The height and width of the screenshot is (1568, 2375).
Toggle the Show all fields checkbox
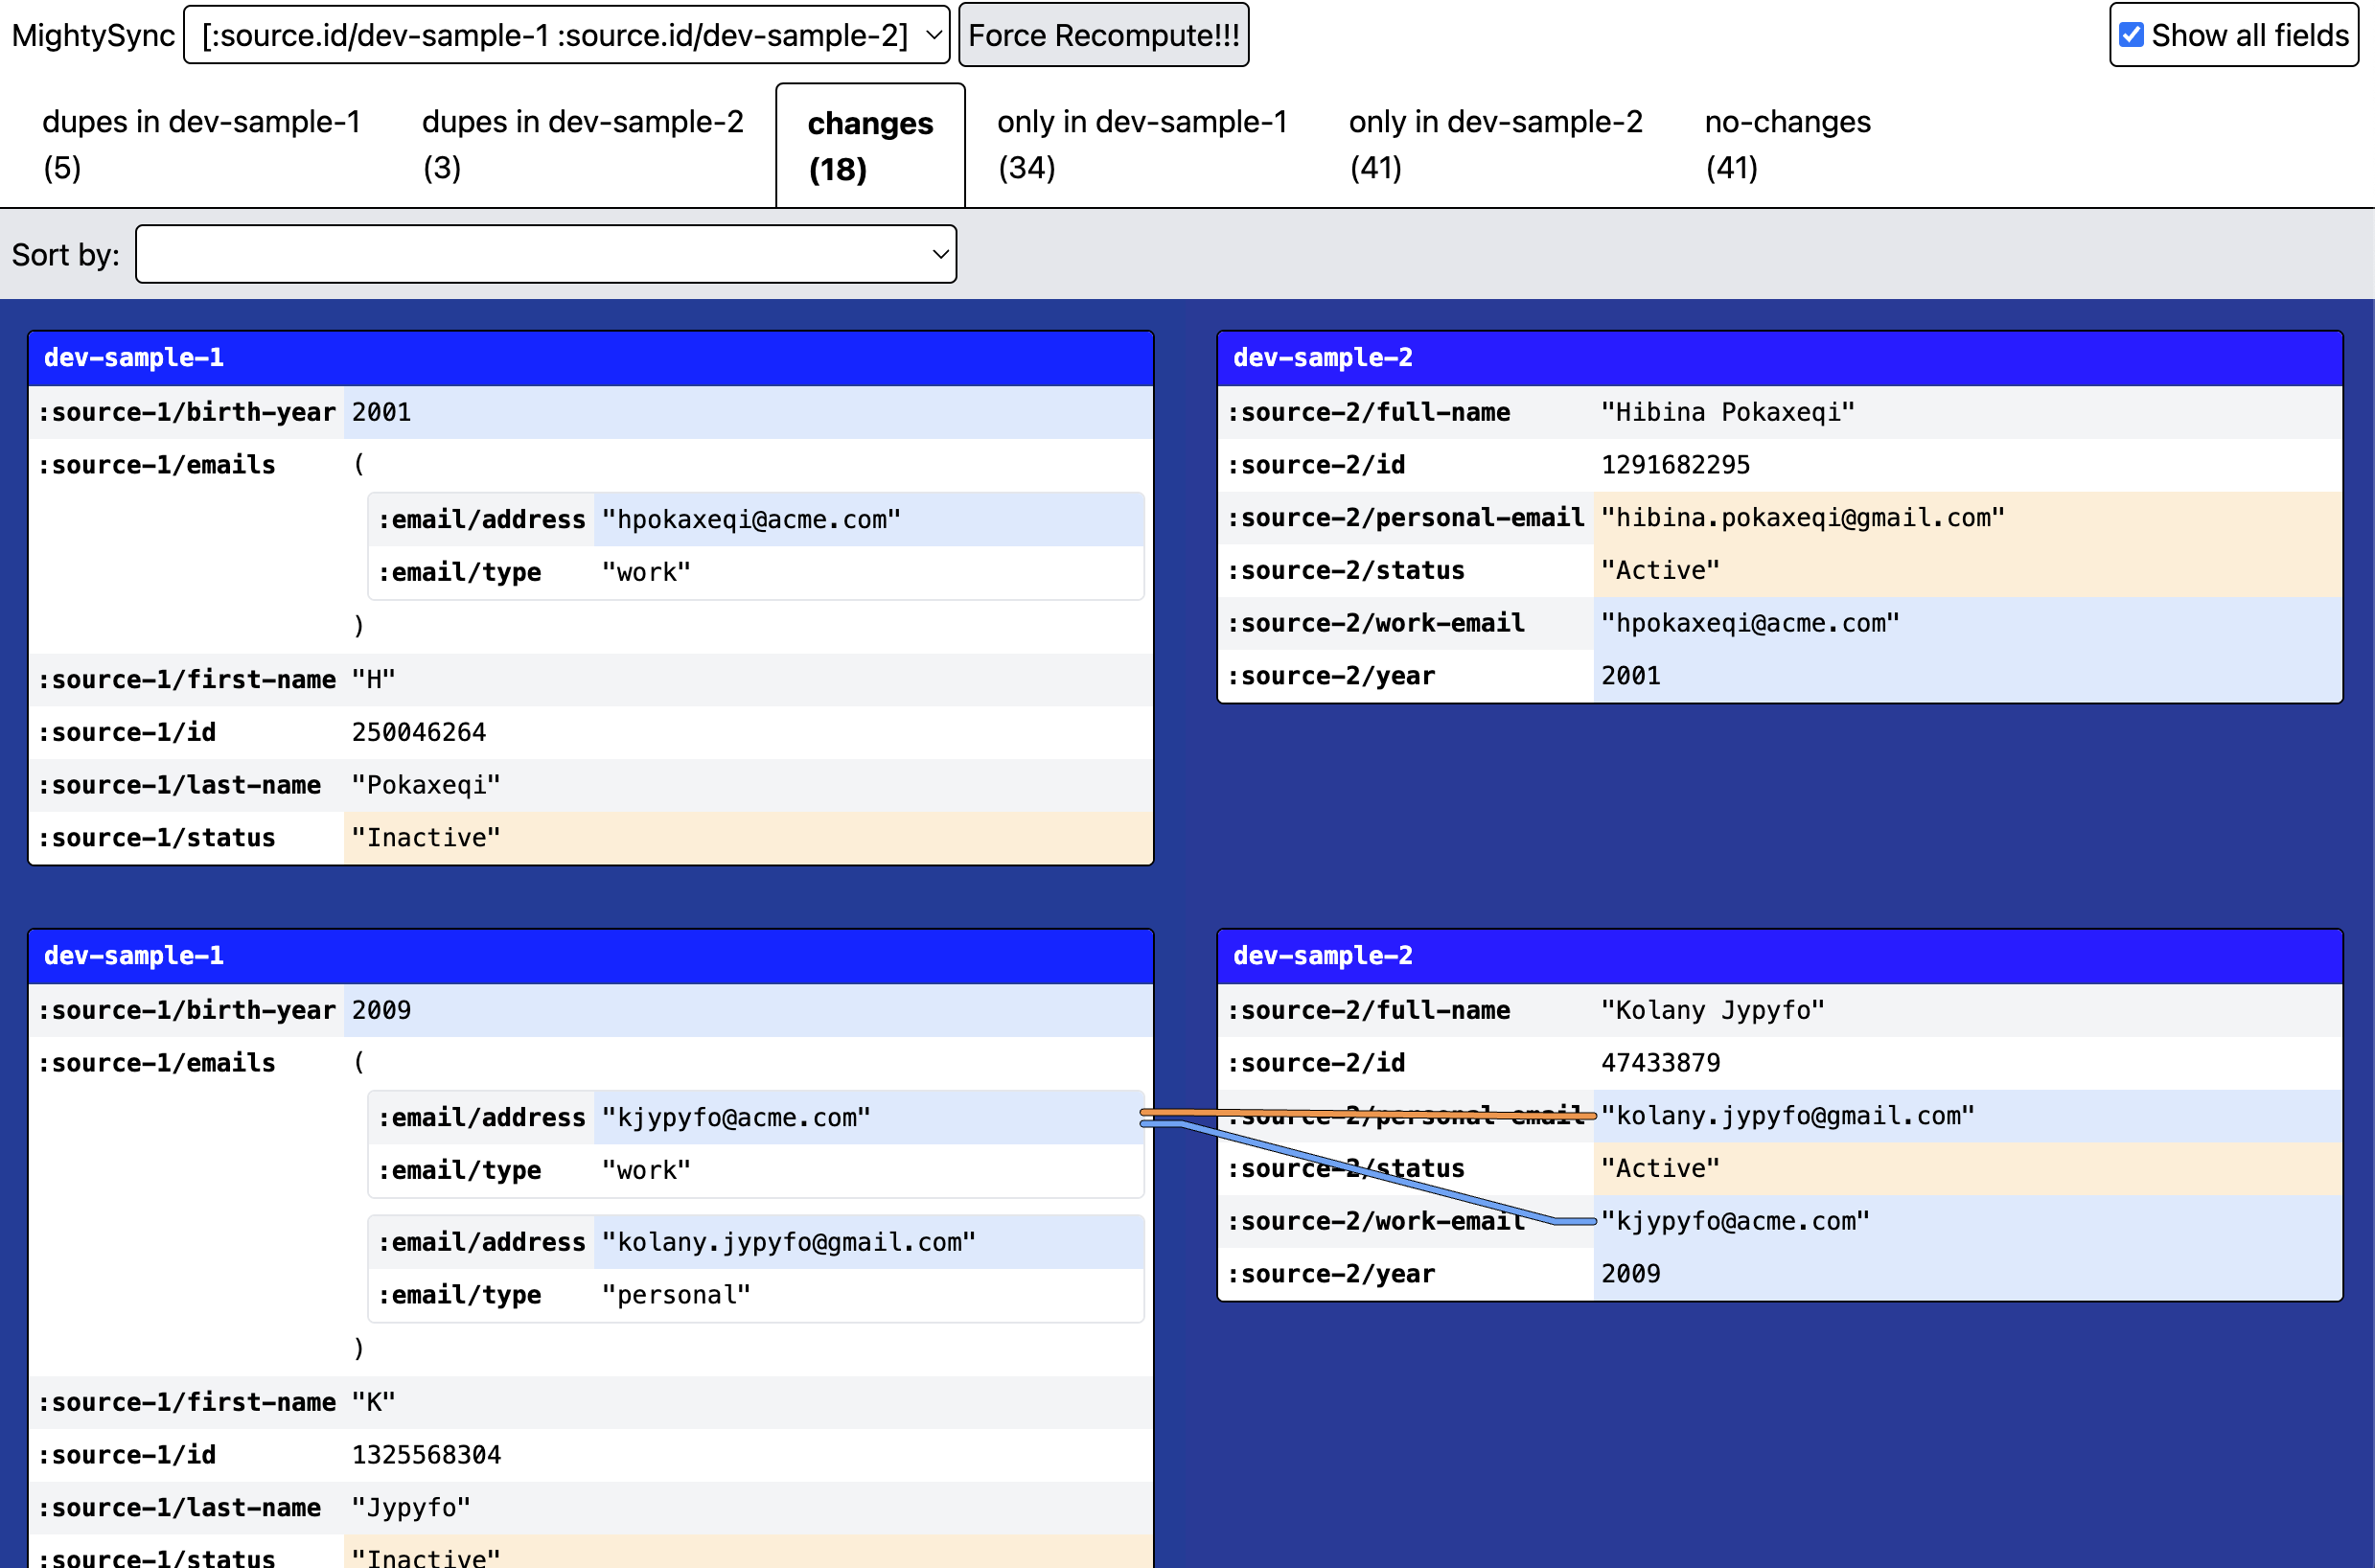[2131, 35]
